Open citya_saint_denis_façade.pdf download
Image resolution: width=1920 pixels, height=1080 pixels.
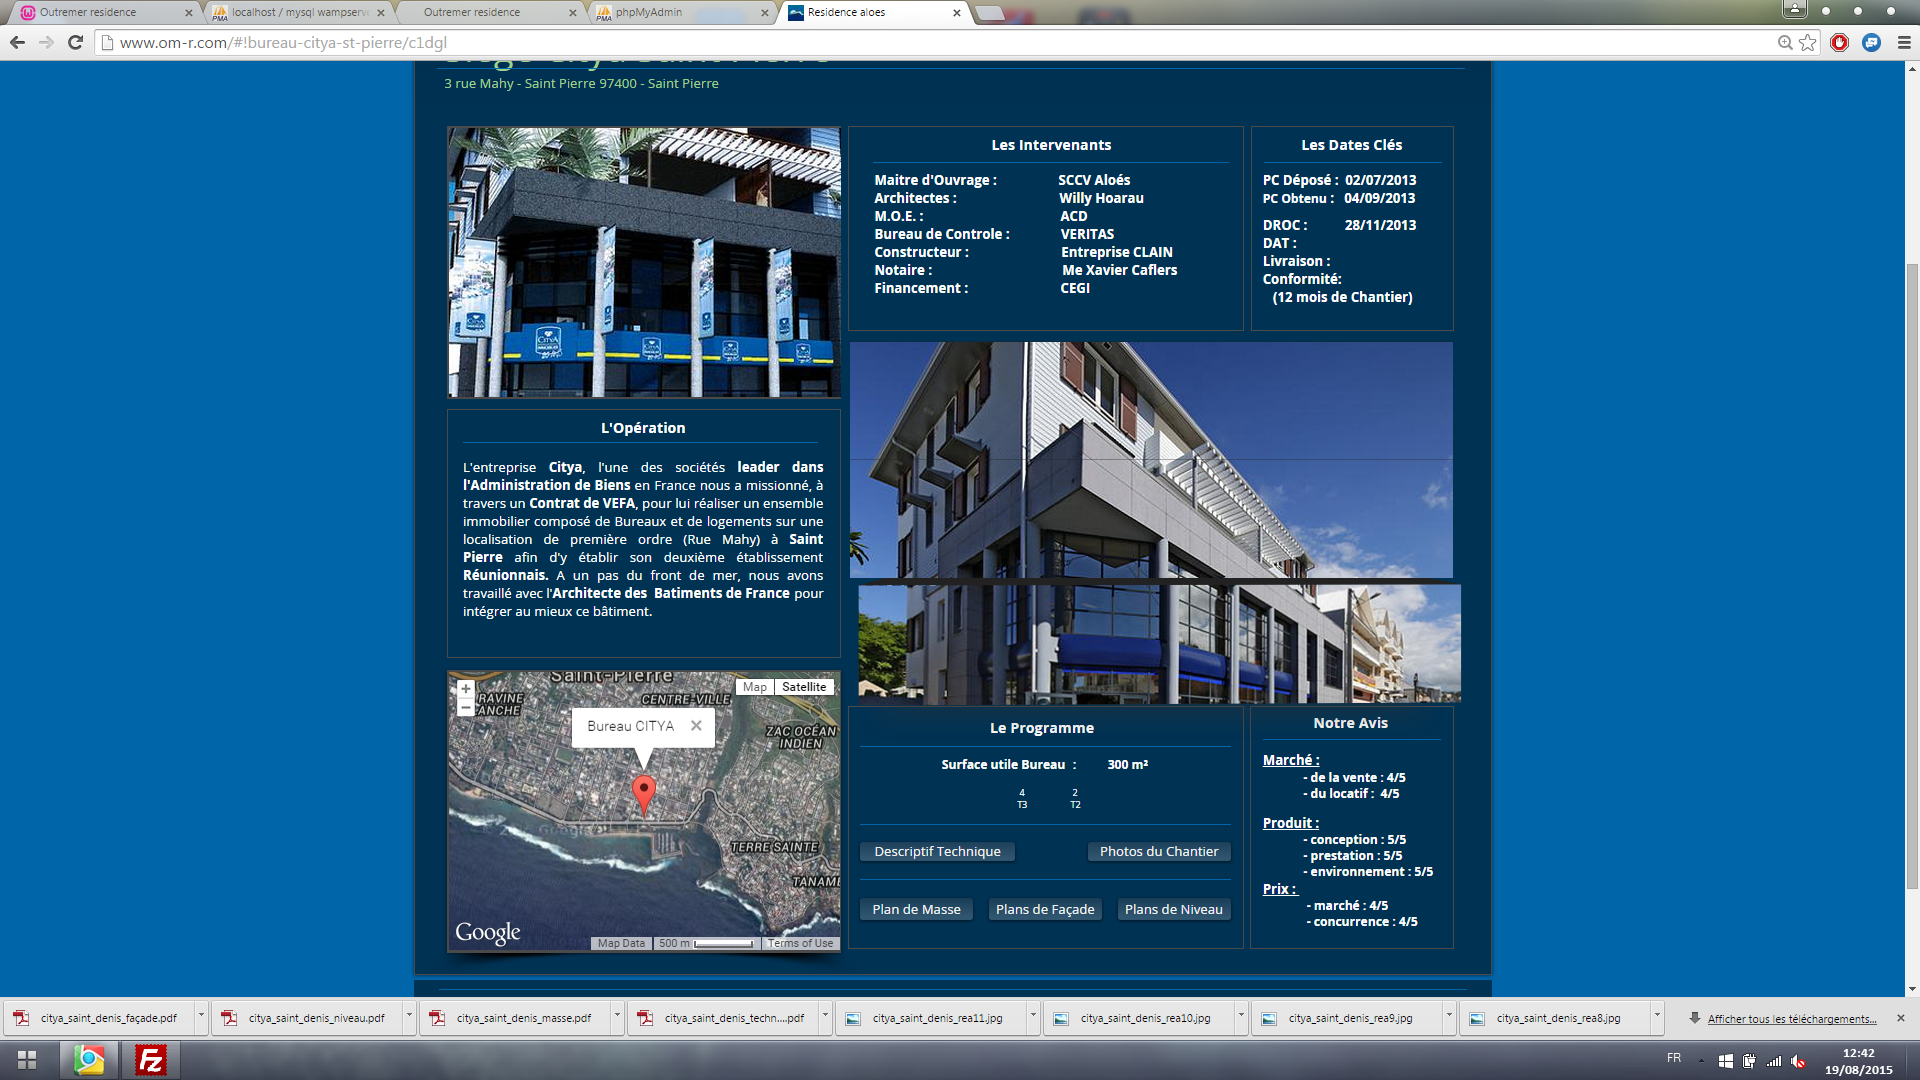[99, 1018]
